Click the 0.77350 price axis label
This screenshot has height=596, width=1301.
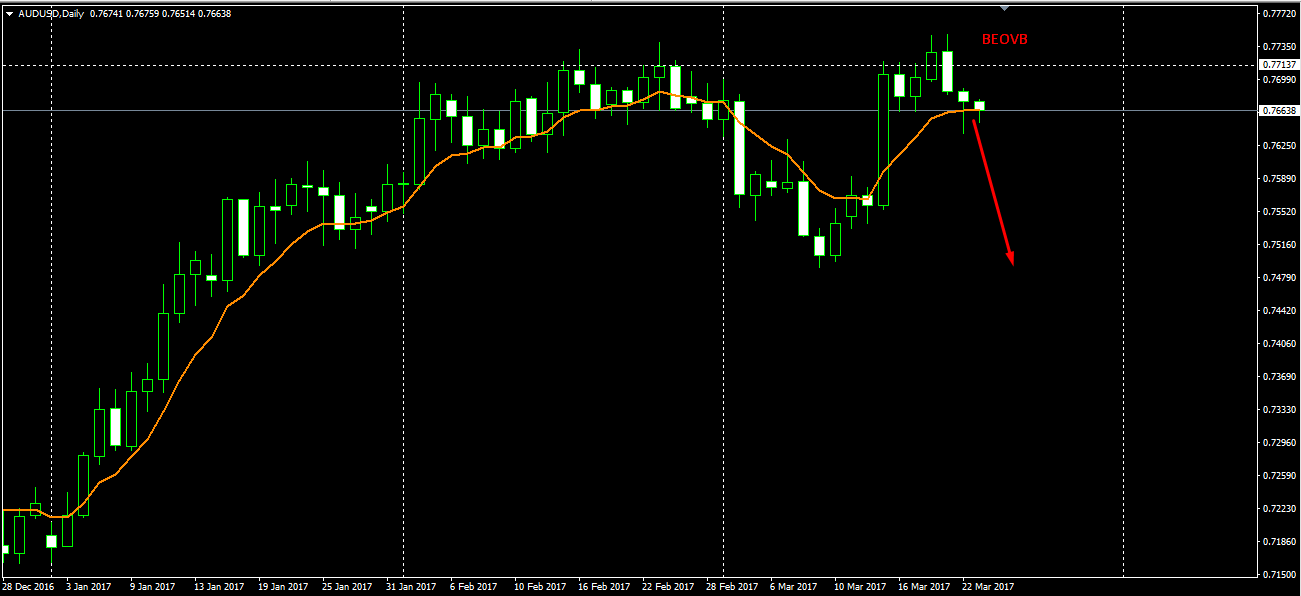coord(1280,47)
